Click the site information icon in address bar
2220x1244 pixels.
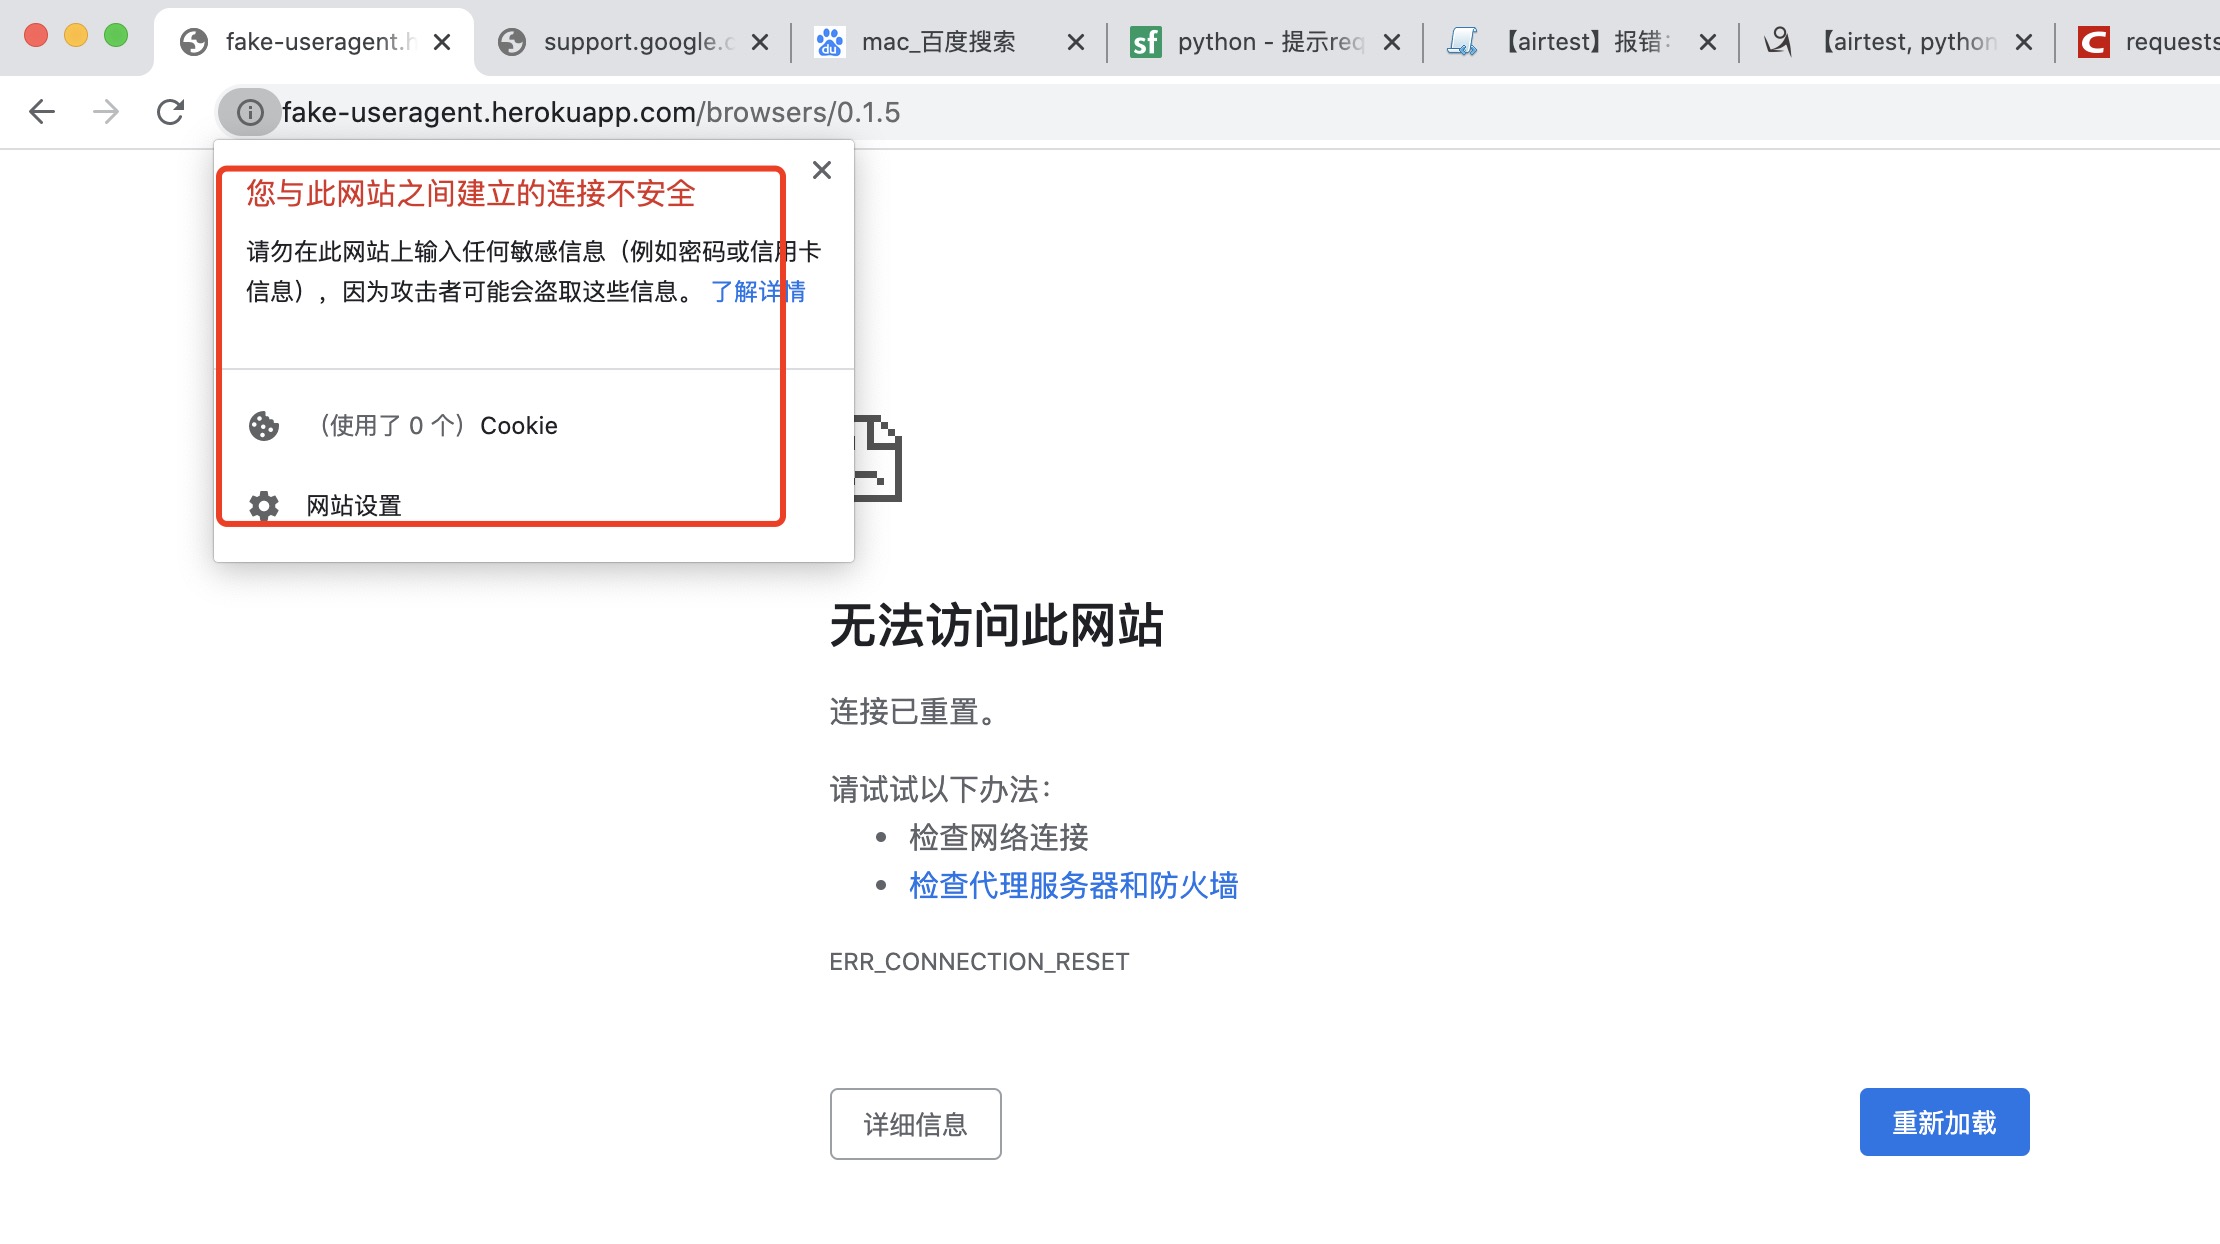tap(249, 112)
